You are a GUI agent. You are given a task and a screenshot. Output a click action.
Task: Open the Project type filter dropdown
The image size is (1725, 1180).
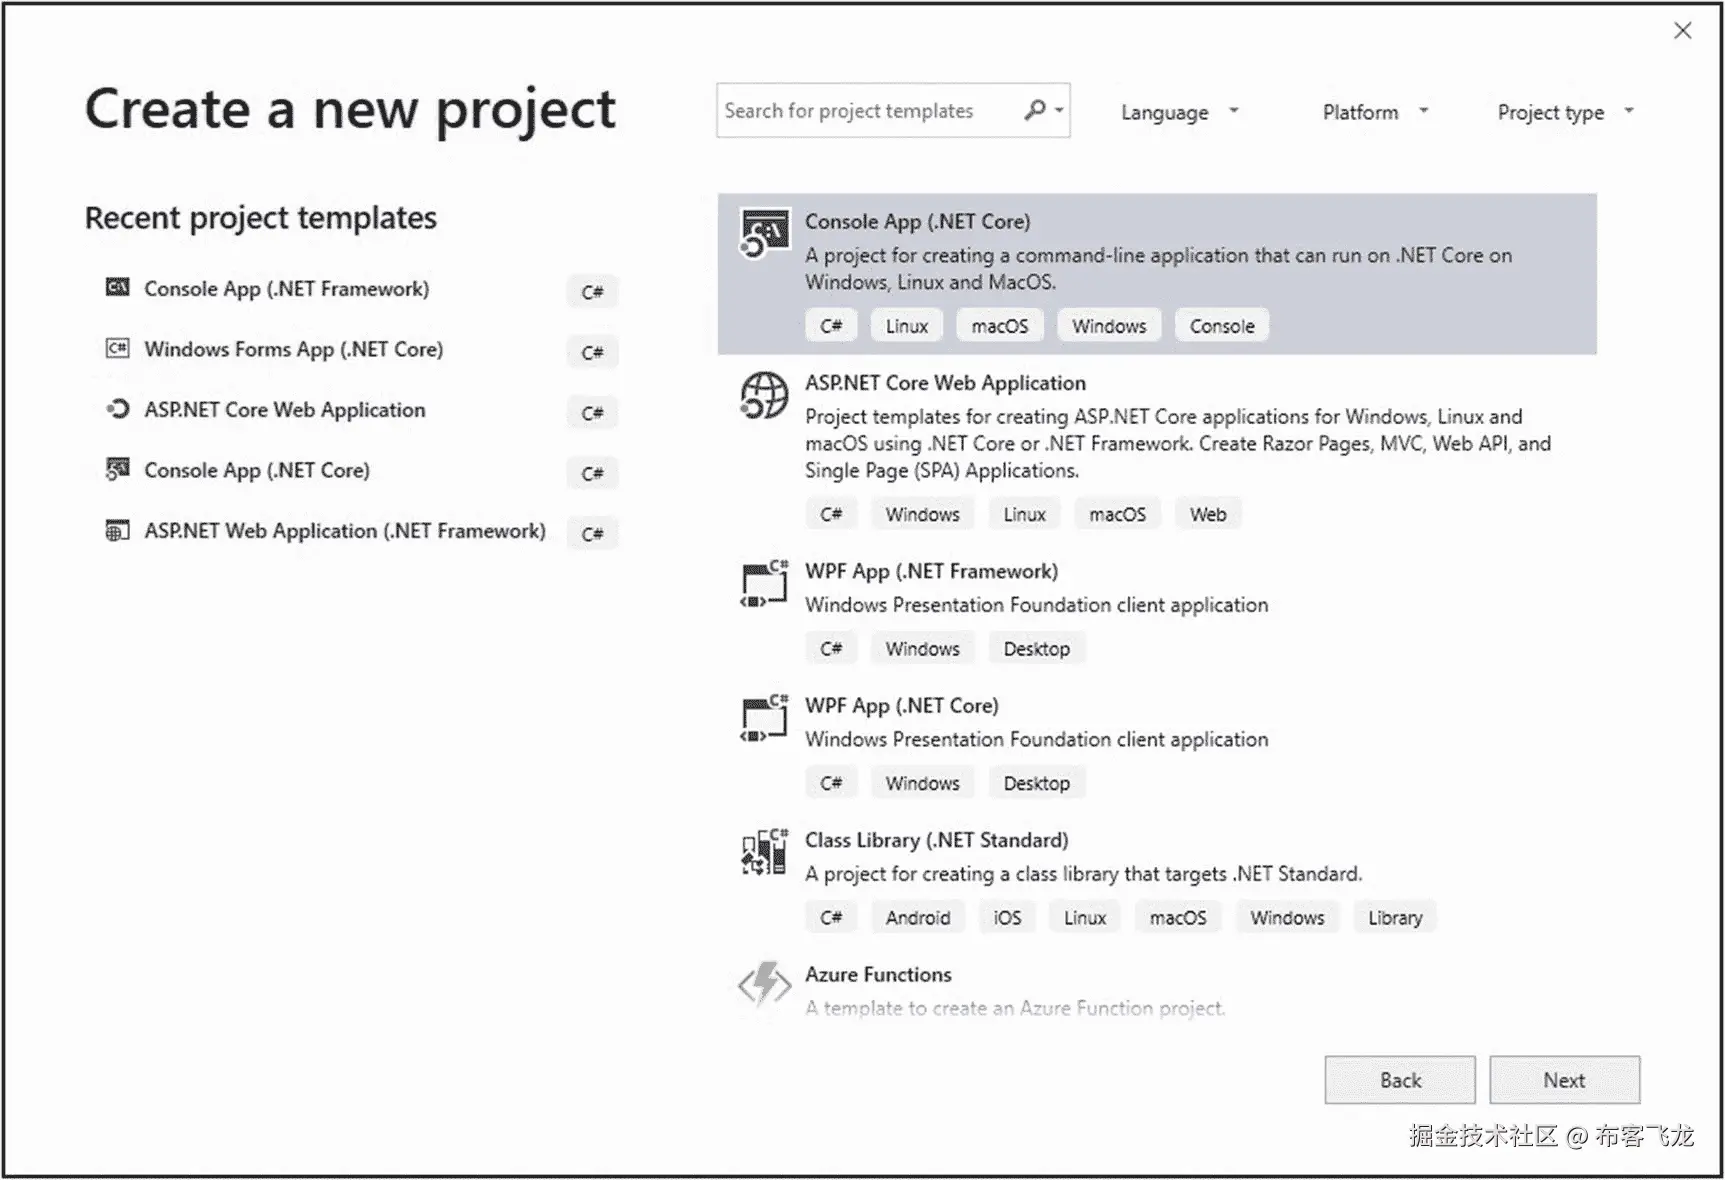pos(1565,112)
